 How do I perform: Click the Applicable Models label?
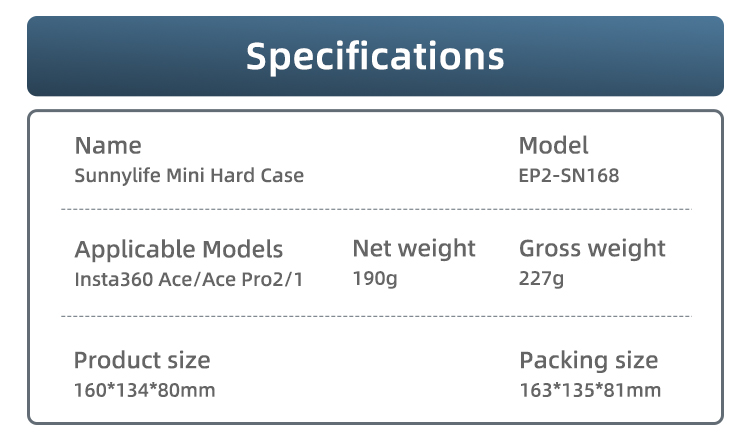click(179, 249)
